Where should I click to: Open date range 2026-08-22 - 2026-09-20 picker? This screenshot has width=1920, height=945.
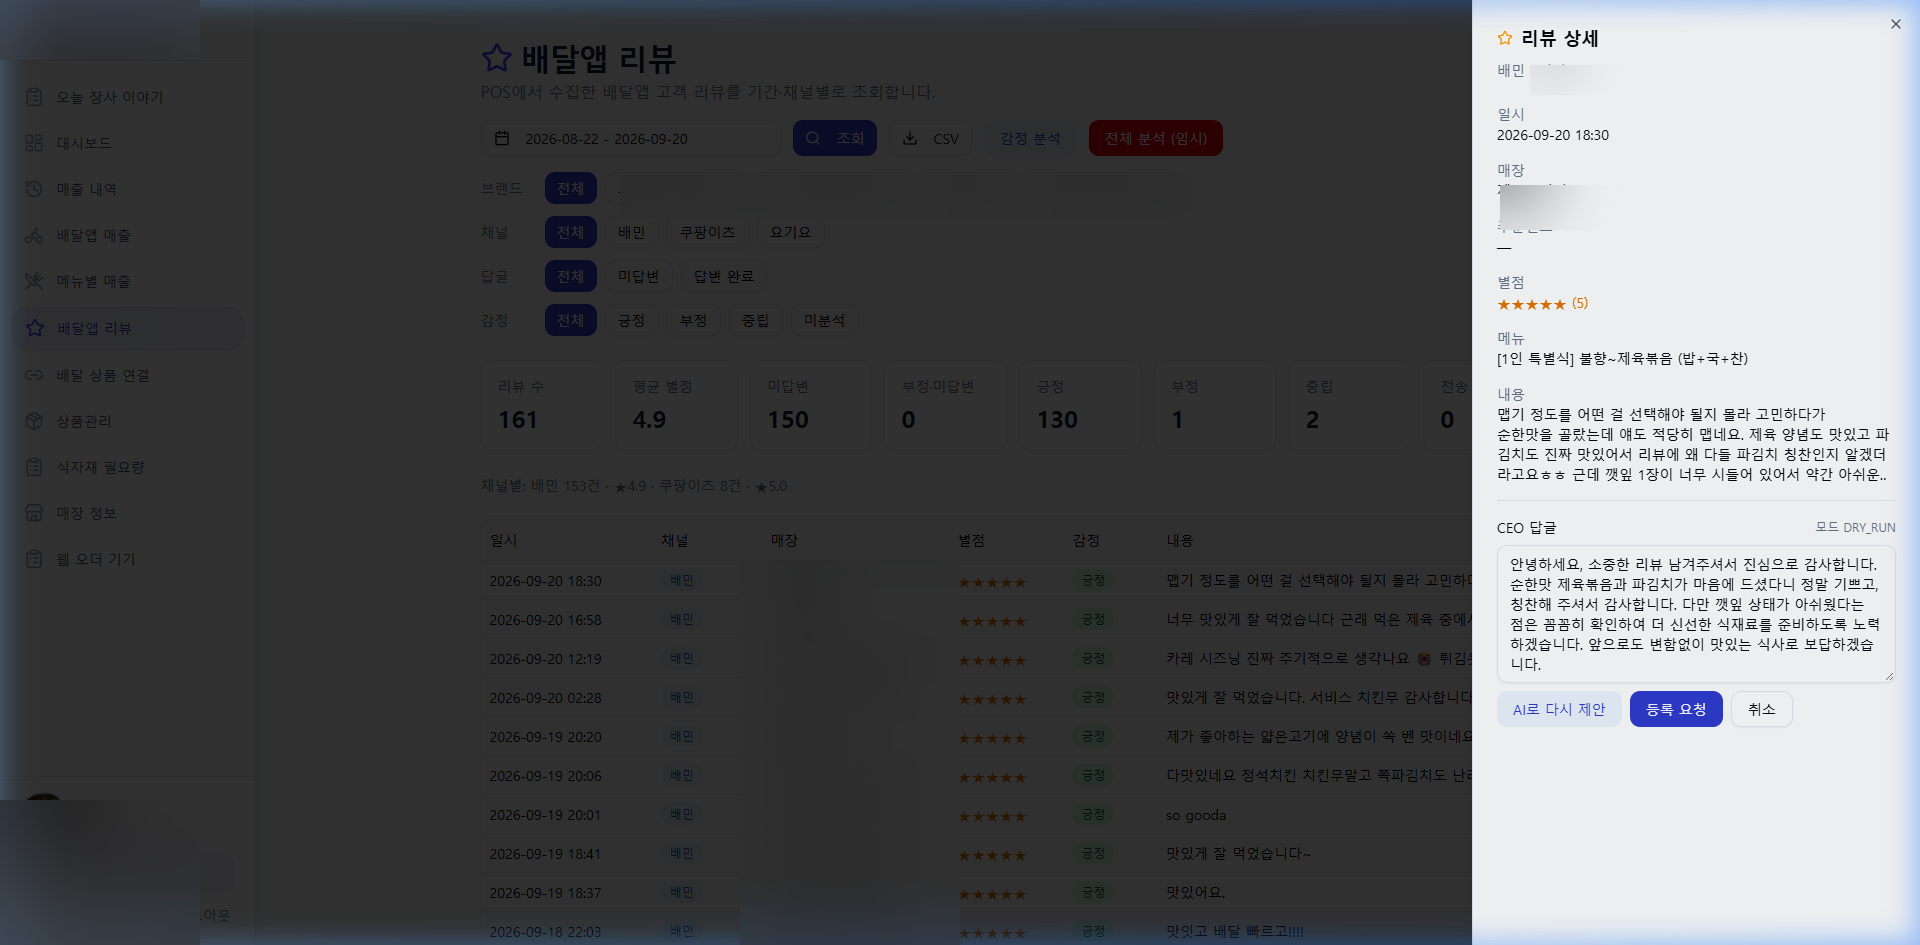pos(631,138)
